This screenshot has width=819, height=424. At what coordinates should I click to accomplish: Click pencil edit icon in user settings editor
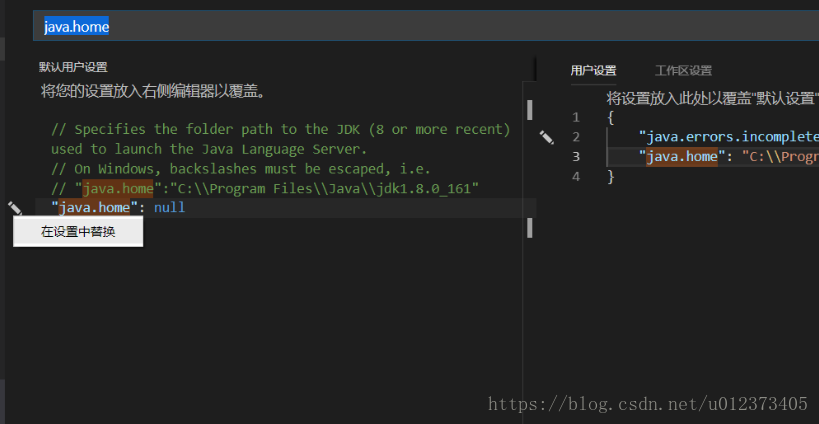[x=546, y=137]
